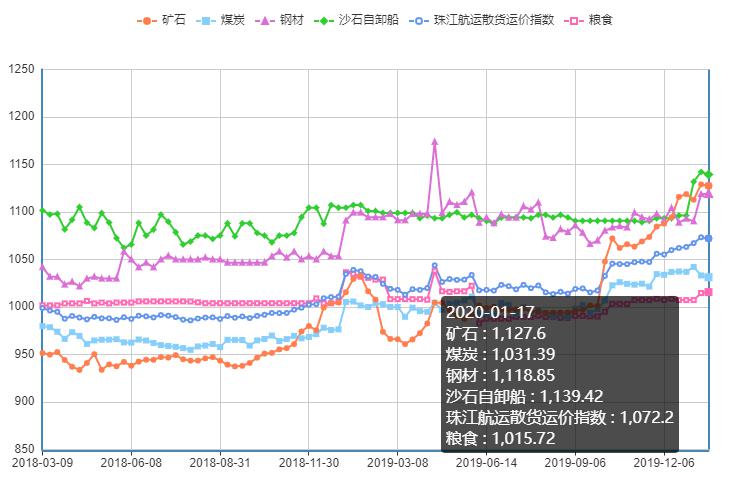Image resolution: width=734 pixels, height=477 pixels.
Task: Click x-axis label 2018-03-09
Action: coord(42,462)
